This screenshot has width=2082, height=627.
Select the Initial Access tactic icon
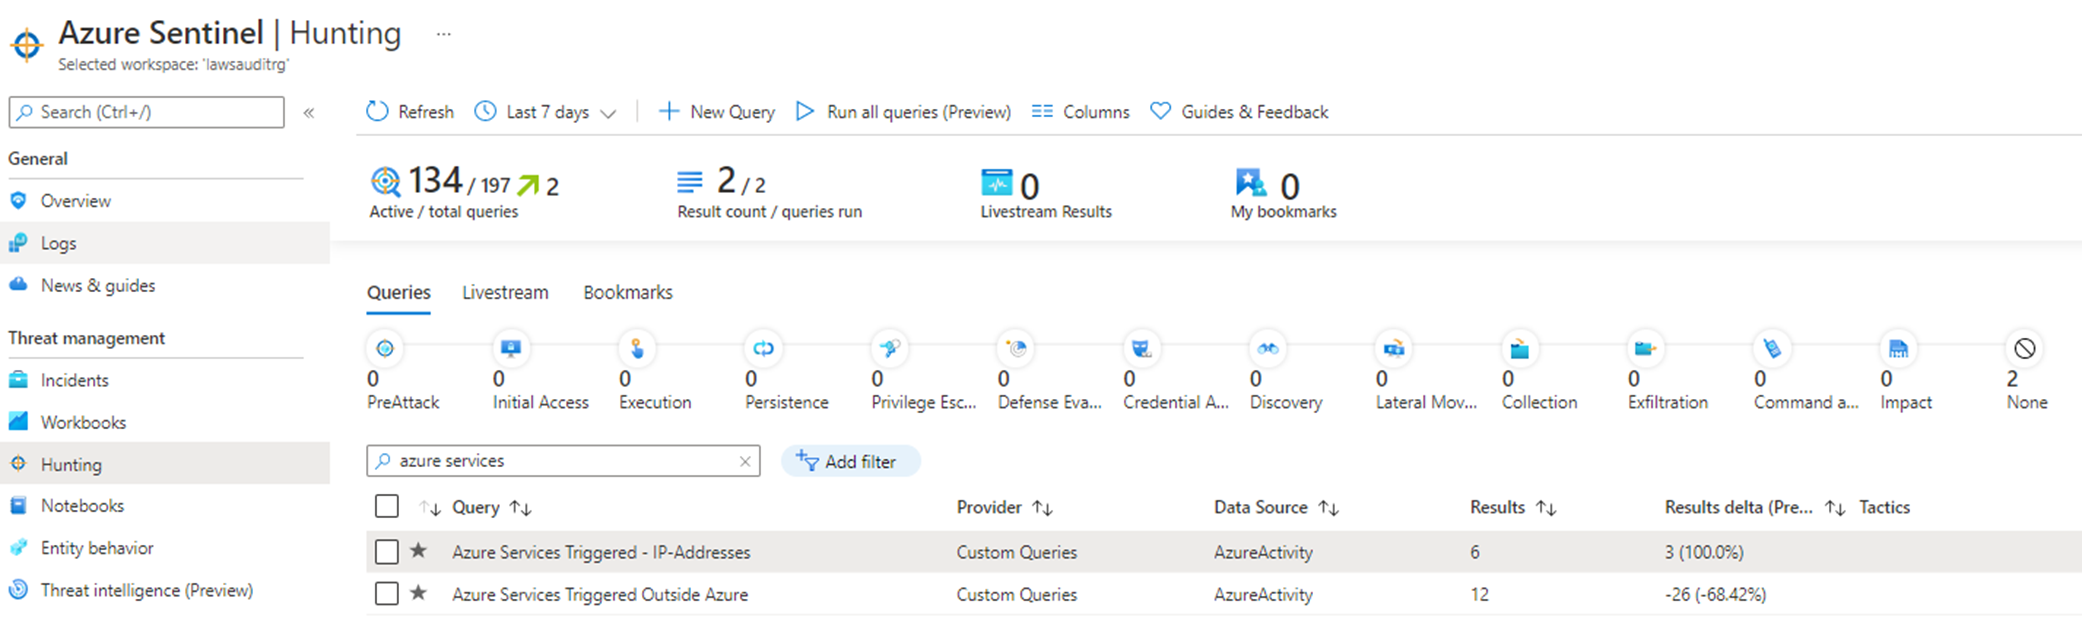tap(511, 348)
